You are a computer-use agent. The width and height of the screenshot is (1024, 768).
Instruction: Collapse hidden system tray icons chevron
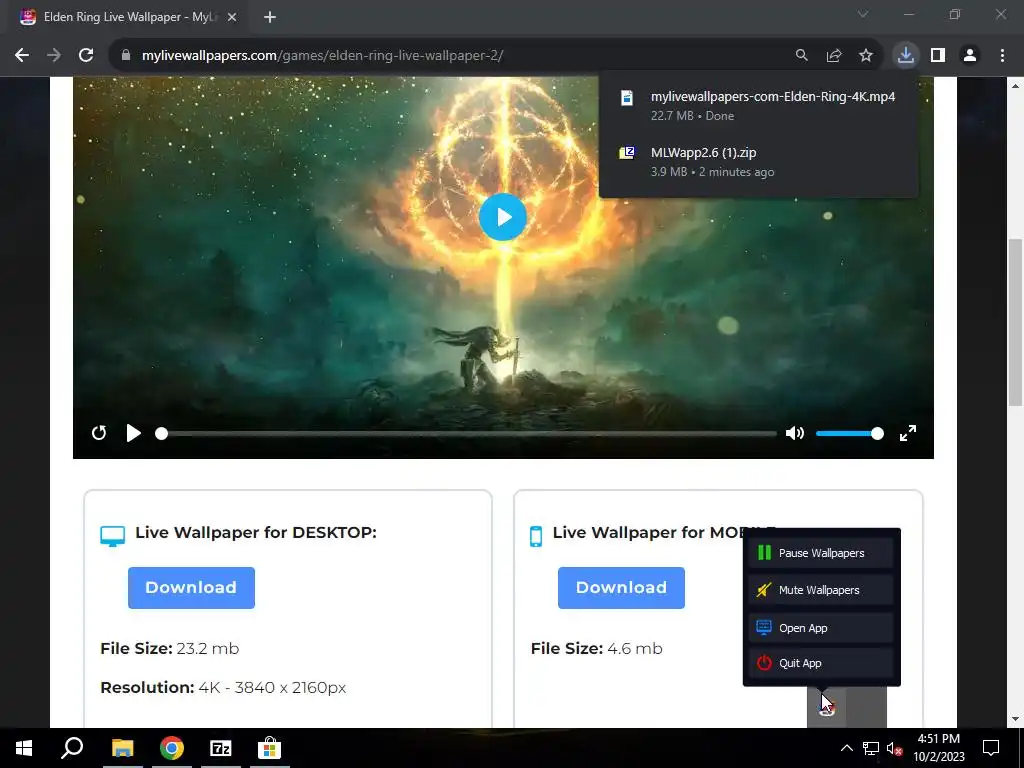coord(846,748)
